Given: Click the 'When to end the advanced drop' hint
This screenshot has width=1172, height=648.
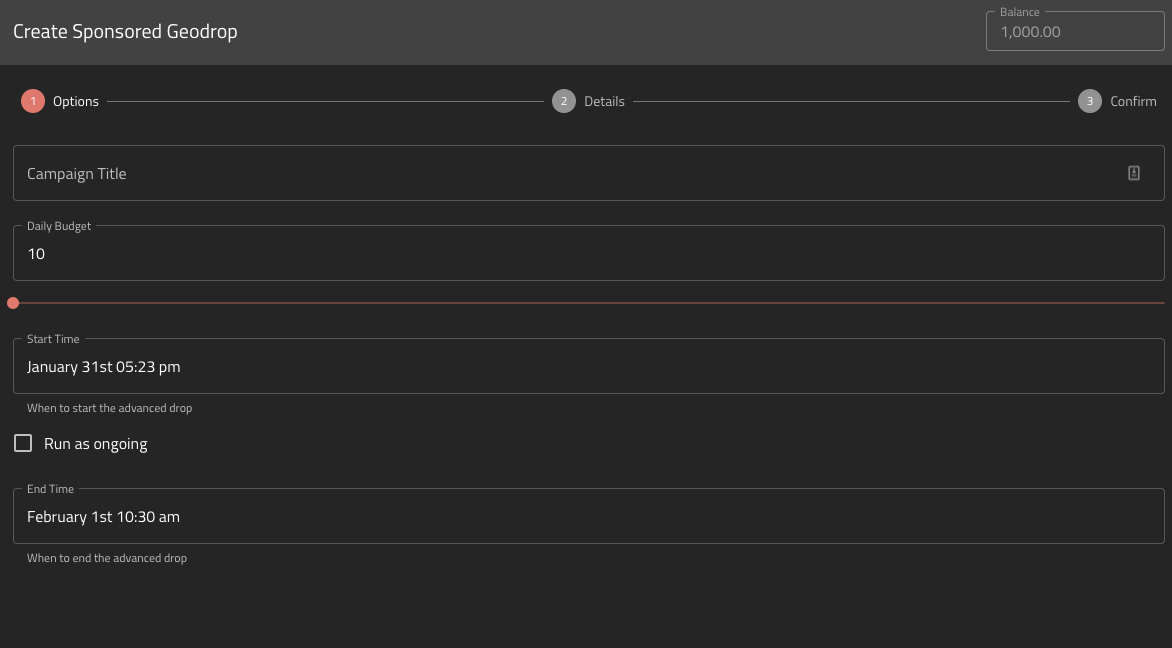Looking at the screenshot, I should point(107,558).
